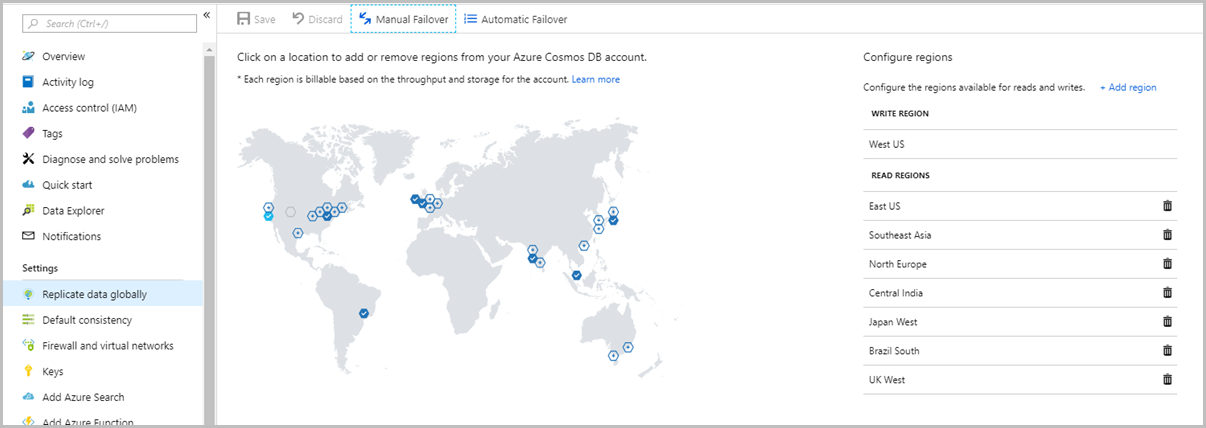The height and width of the screenshot is (428, 1206).
Task: Delete the UK West read region
Action: [x=1167, y=380]
